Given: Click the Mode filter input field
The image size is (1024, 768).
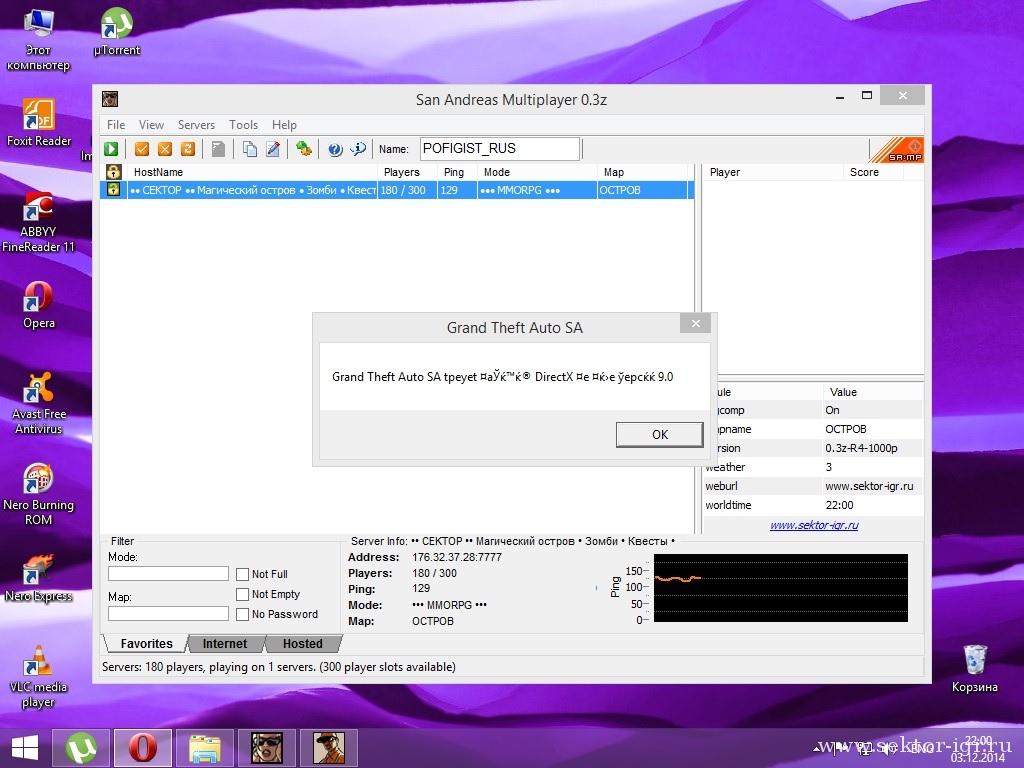Looking at the screenshot, I should [x=168, y=573].
